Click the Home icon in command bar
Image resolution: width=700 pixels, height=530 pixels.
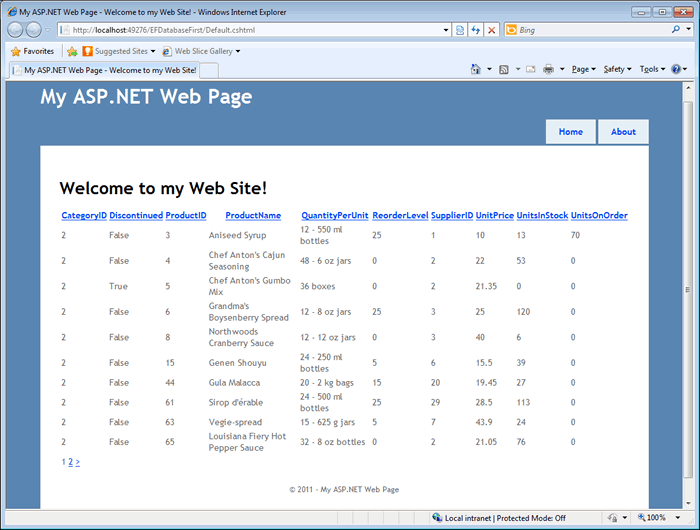click(475, 69)
